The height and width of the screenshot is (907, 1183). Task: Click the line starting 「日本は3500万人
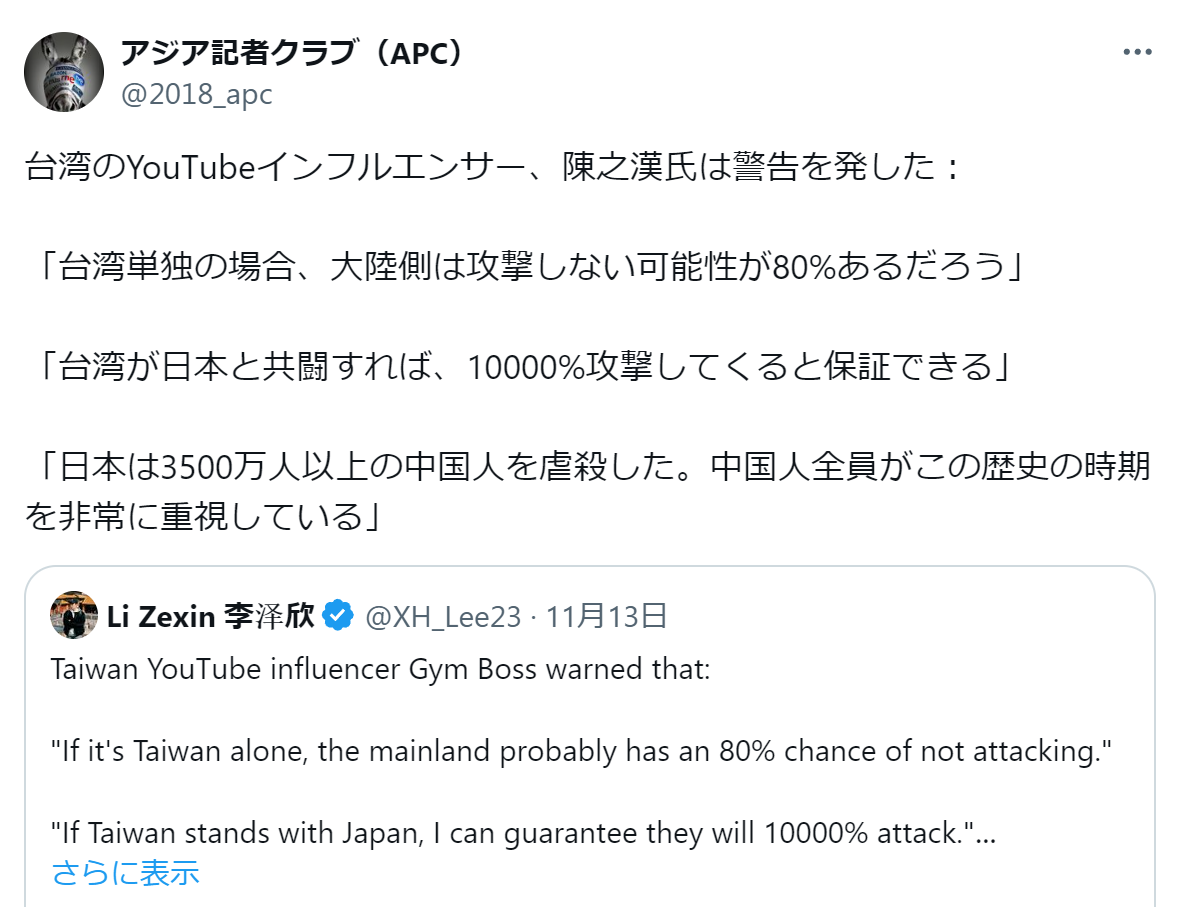(x=588, y=467)
